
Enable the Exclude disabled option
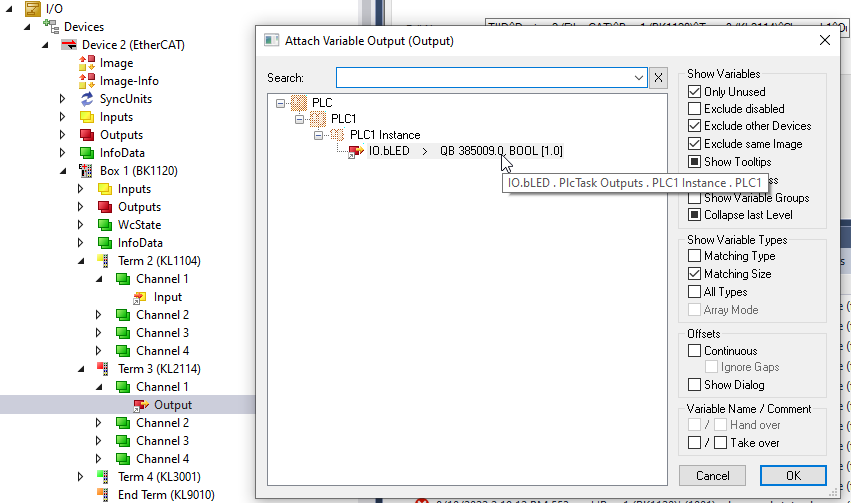pos(695,109)
